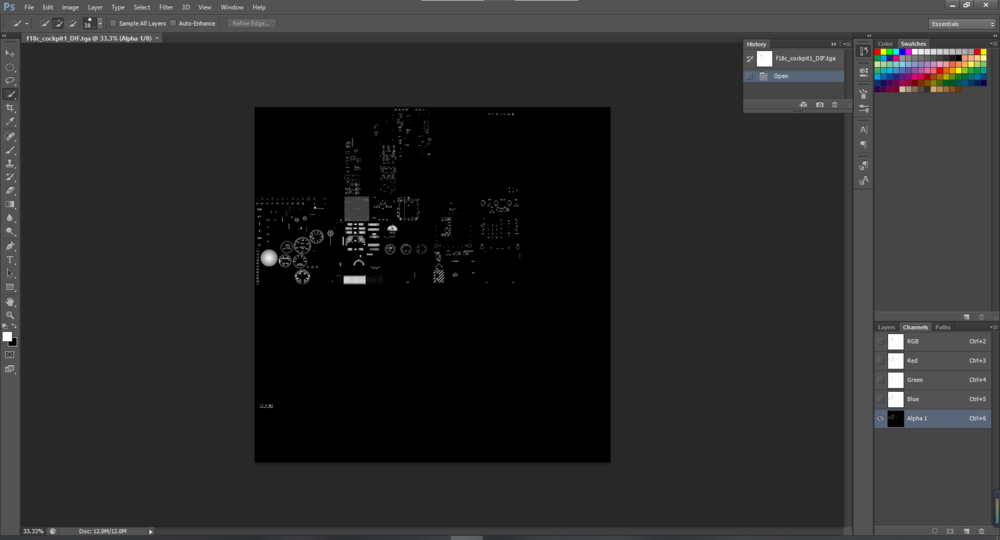Enable Sample All Layers checkbox
Viewport: 1000px width, 540px height.
click(x=113, y=23)
